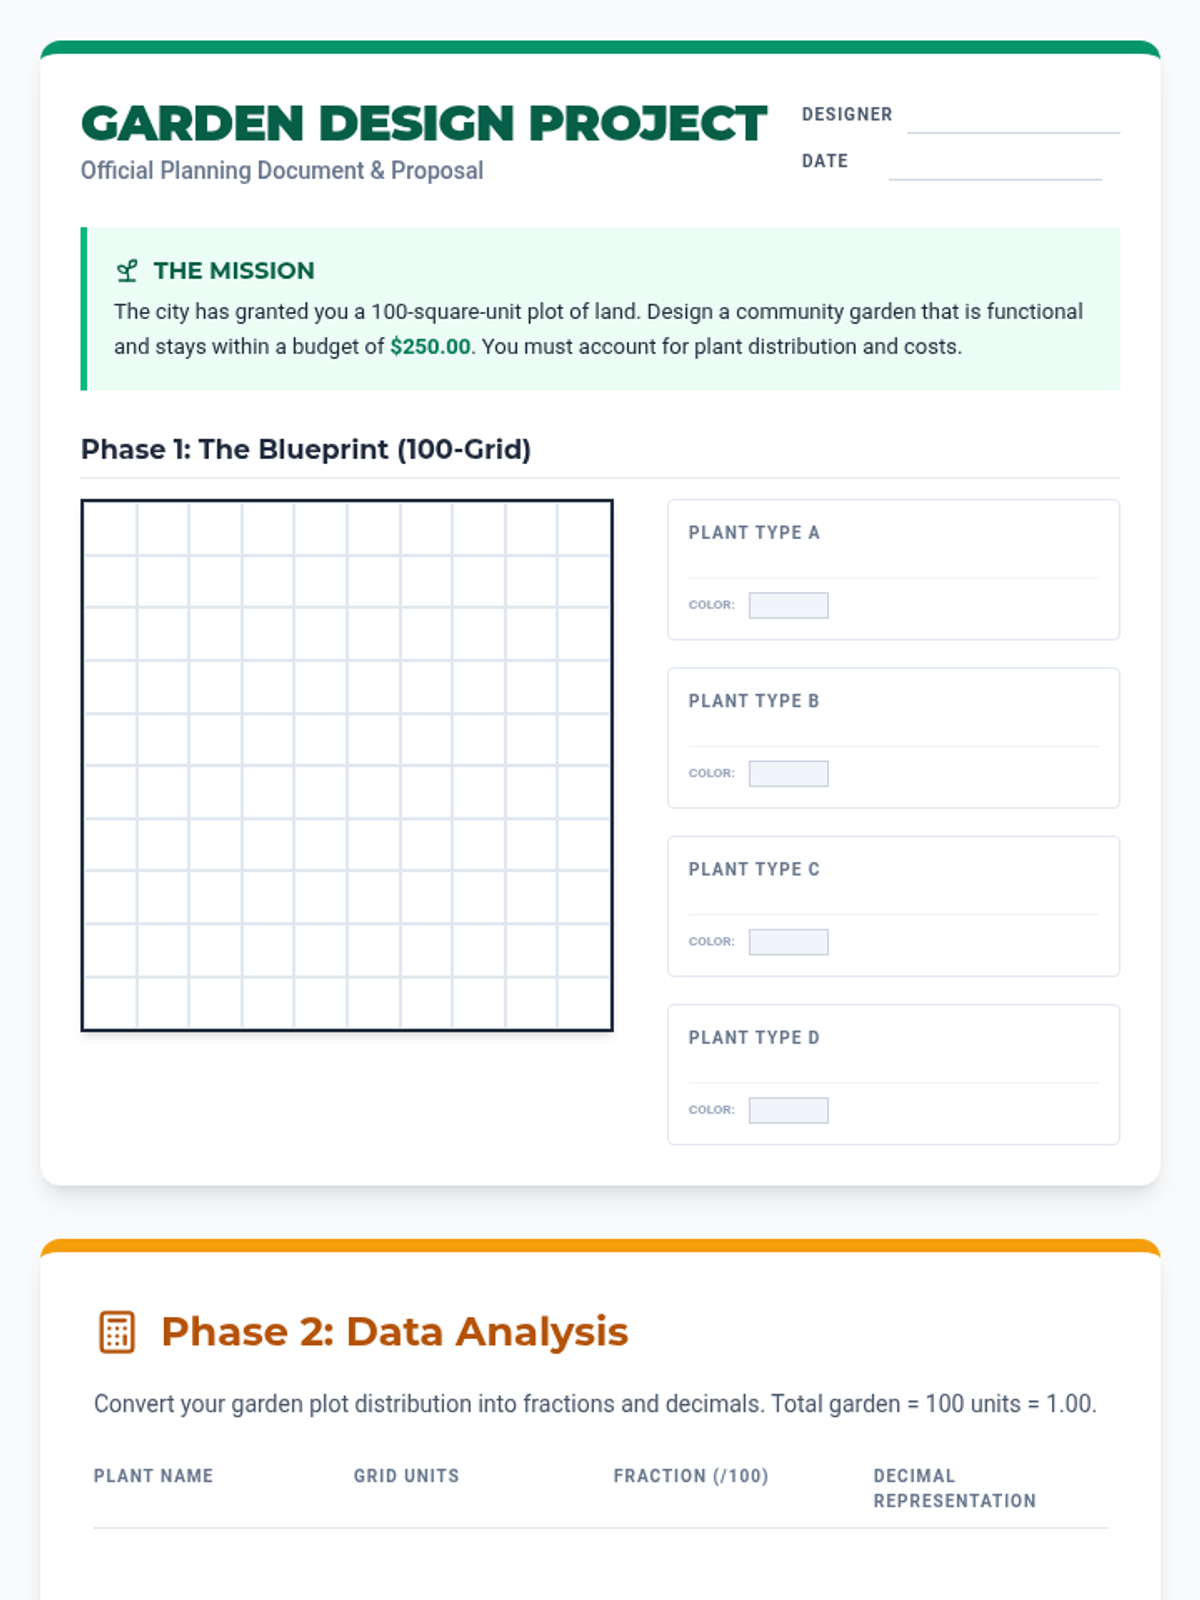Select the top-left cell of the blueprint grid
The height and width of the screenshot is (1600, 1200).
click(110, 528)
